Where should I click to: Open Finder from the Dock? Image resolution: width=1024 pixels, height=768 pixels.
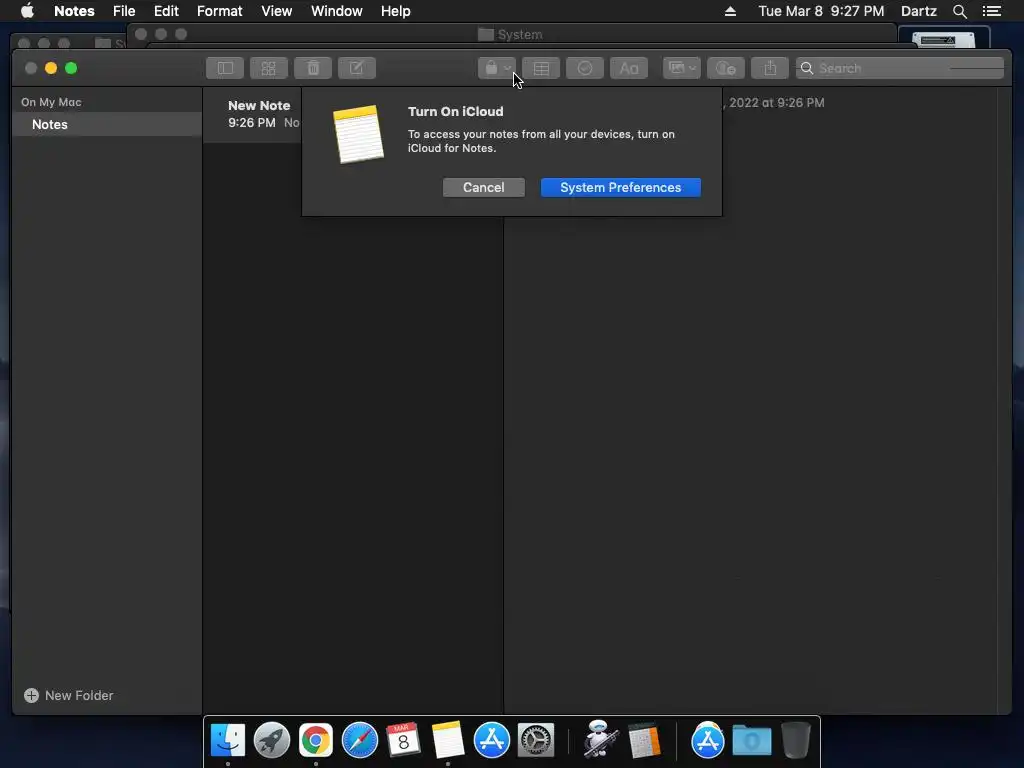tap(227, 740)
